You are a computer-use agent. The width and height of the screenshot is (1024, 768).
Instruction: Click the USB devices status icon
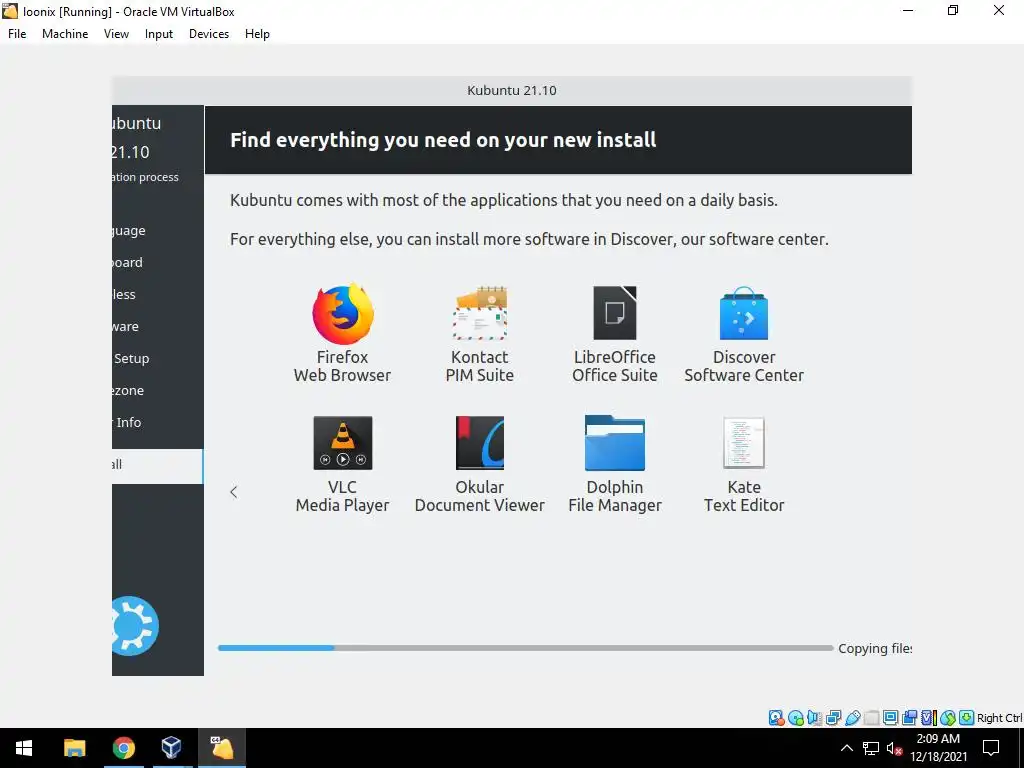point(852,718)
